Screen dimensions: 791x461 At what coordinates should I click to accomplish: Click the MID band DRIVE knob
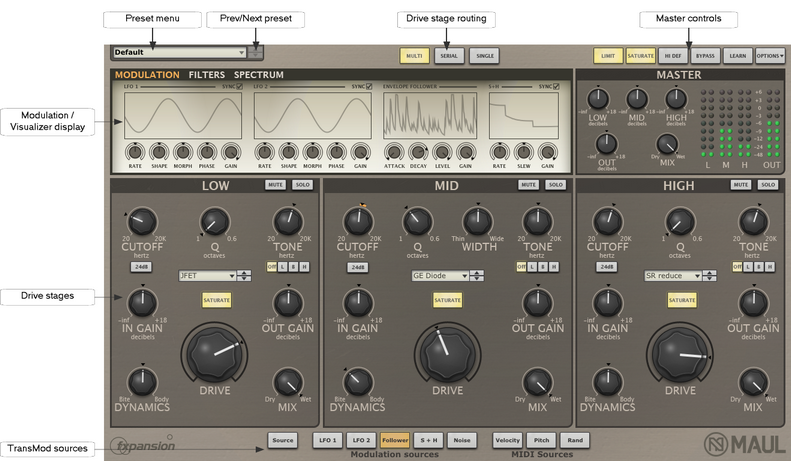[447, 353]
